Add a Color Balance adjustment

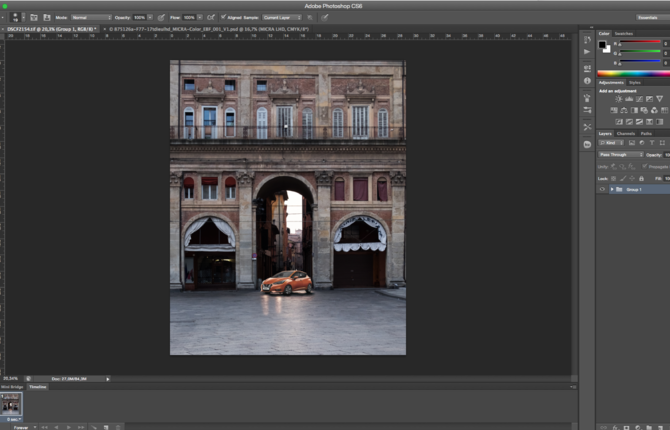coord(624,110)
